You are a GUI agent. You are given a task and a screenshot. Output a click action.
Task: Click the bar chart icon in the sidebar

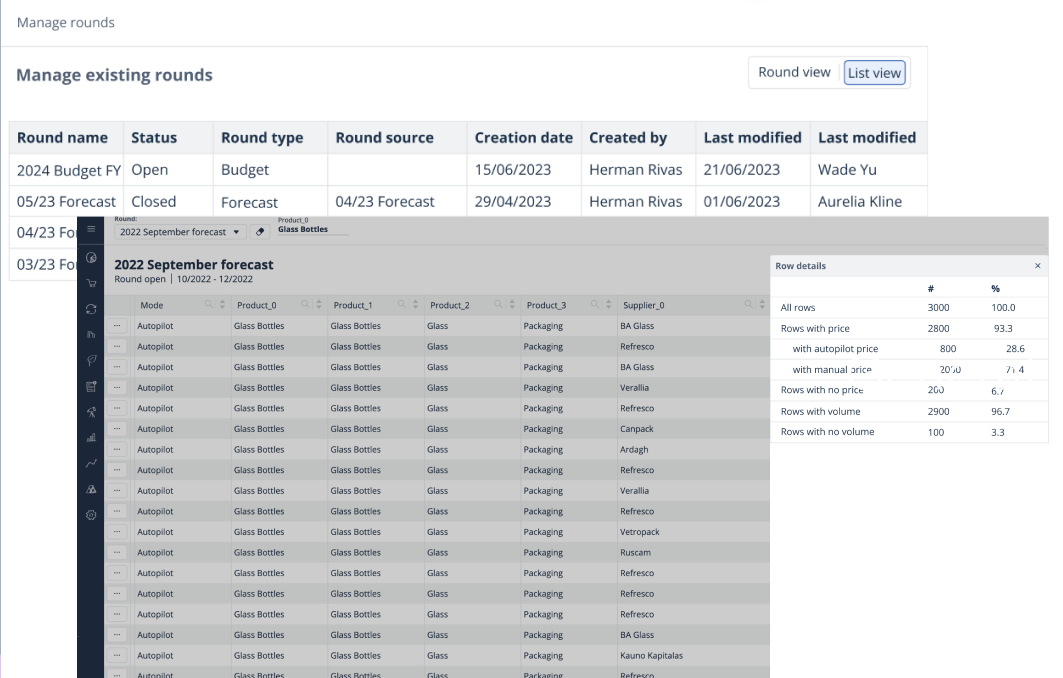pyautogui.click(x=91, y=437)
